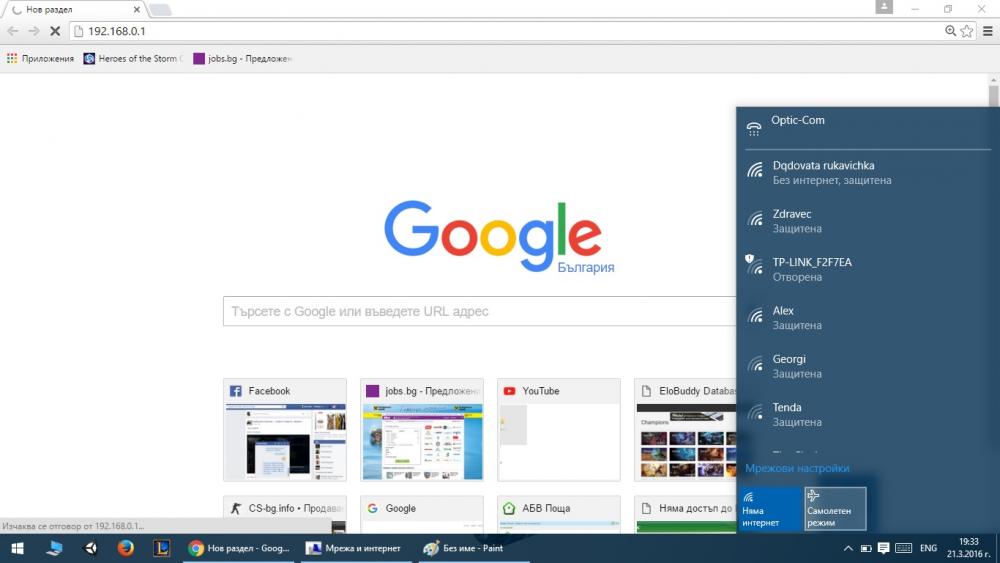Open the АБВ Поща tile
The width and height of the screenshot is (1000, 563).
[x=559, y=515]
